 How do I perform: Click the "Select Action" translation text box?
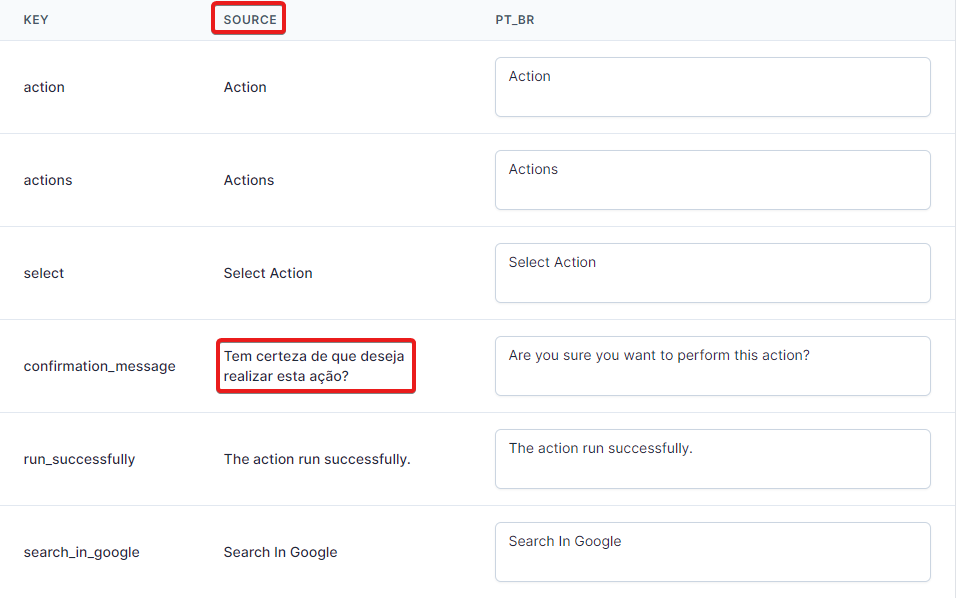tap(712, 273)
